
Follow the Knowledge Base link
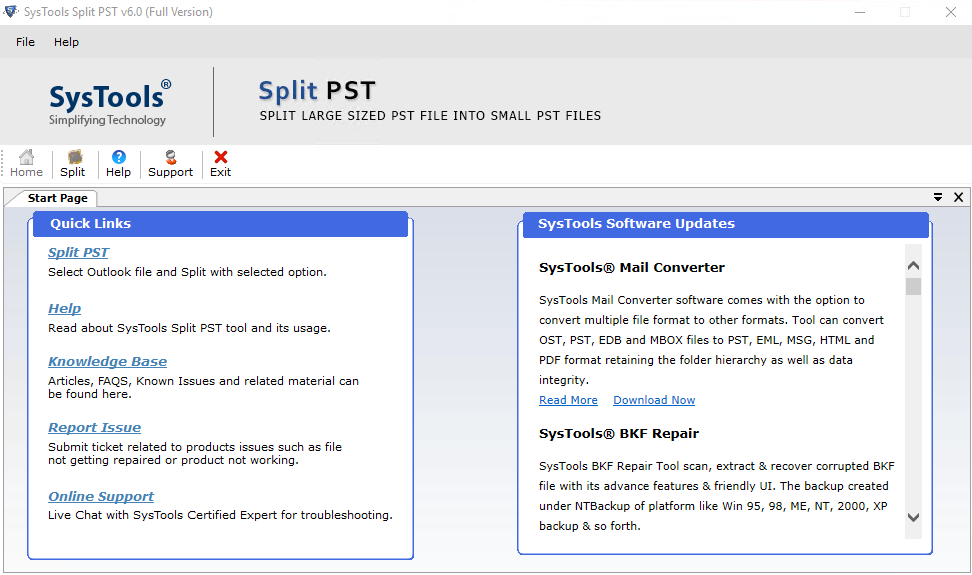(x=107, y=362)
